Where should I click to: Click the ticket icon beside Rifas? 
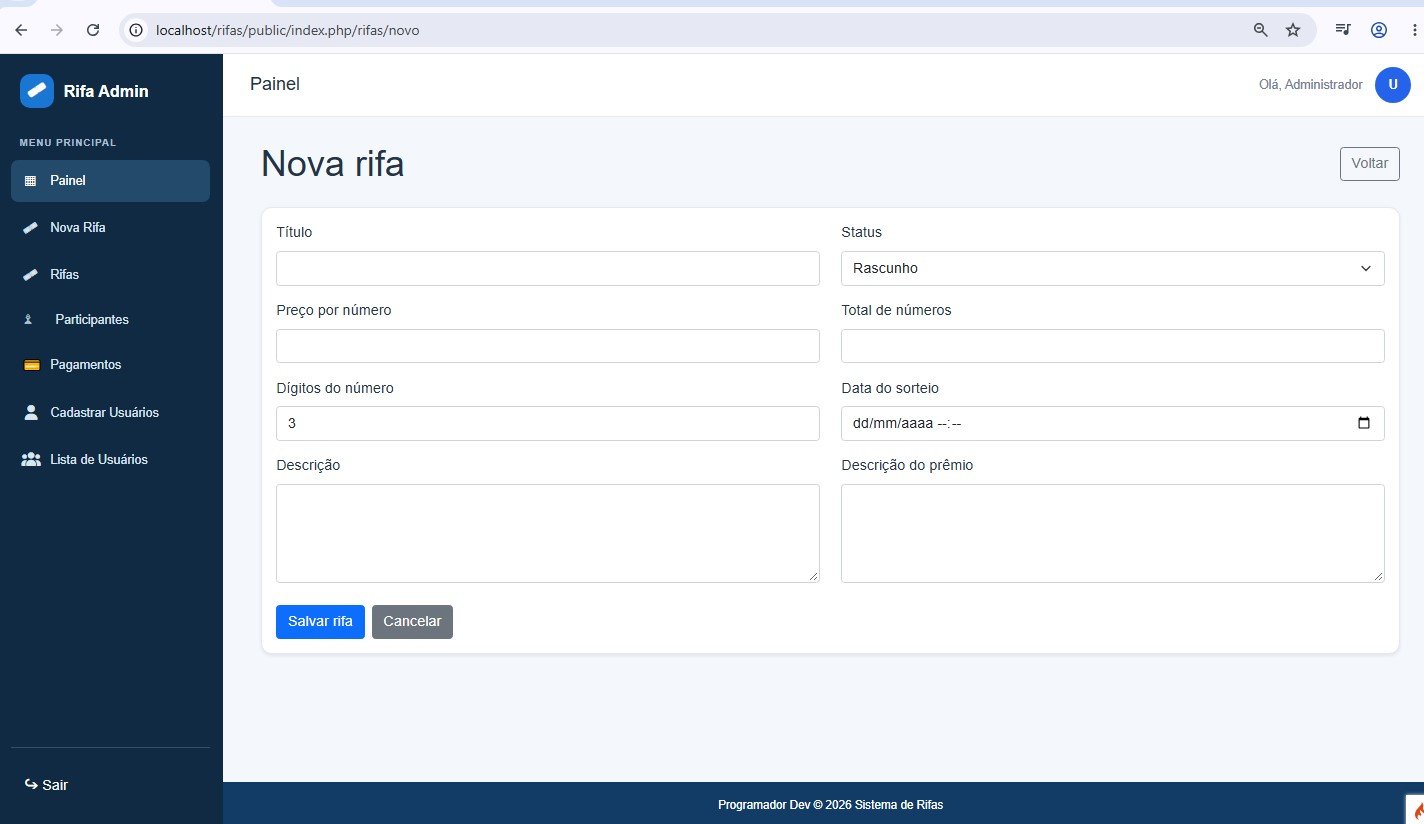pyautogui.click(x=30, y=275)
